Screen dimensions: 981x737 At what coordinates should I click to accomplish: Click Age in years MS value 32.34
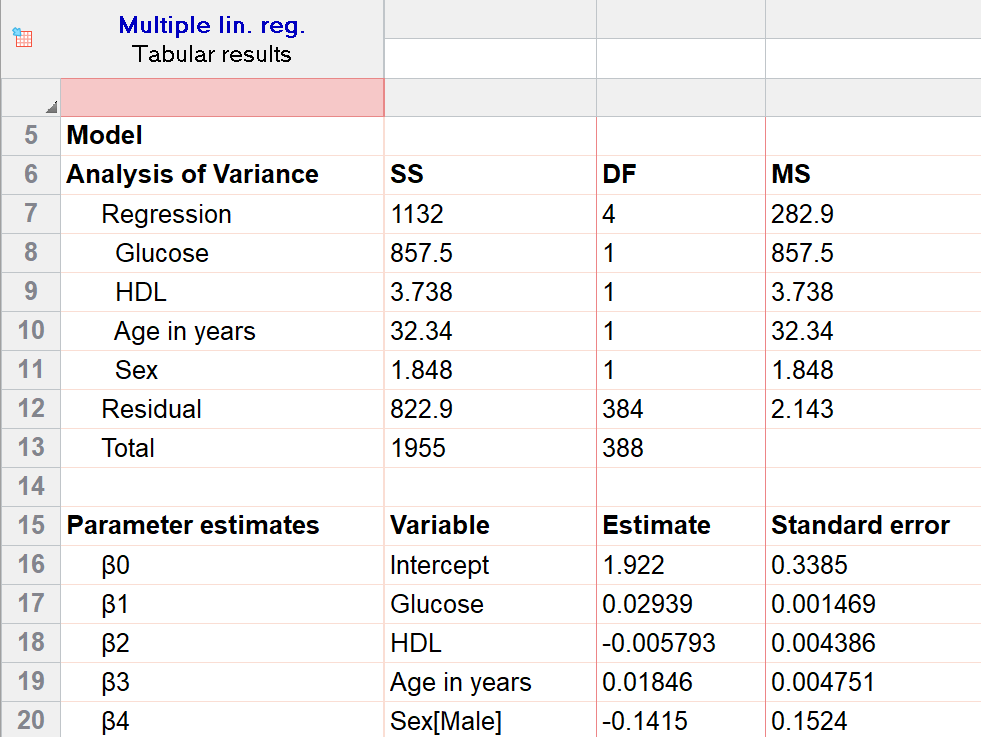pyautogui.click(x=802, y=331)
